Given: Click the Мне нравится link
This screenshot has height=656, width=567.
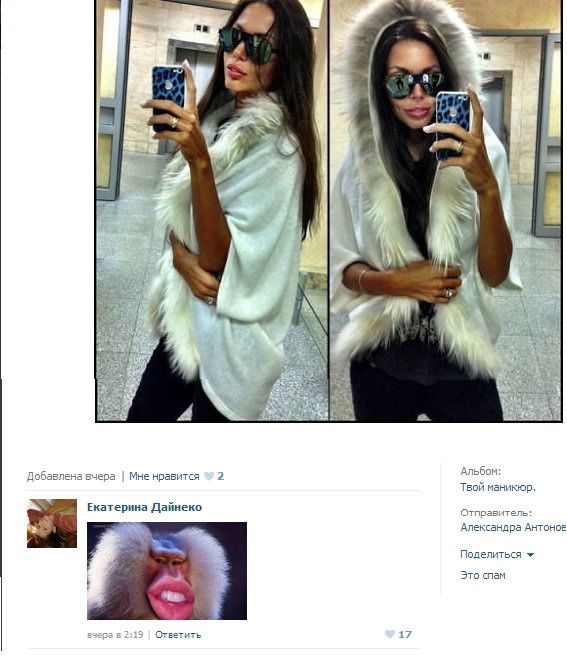Looking at the screenshot, I should point(164,476).
